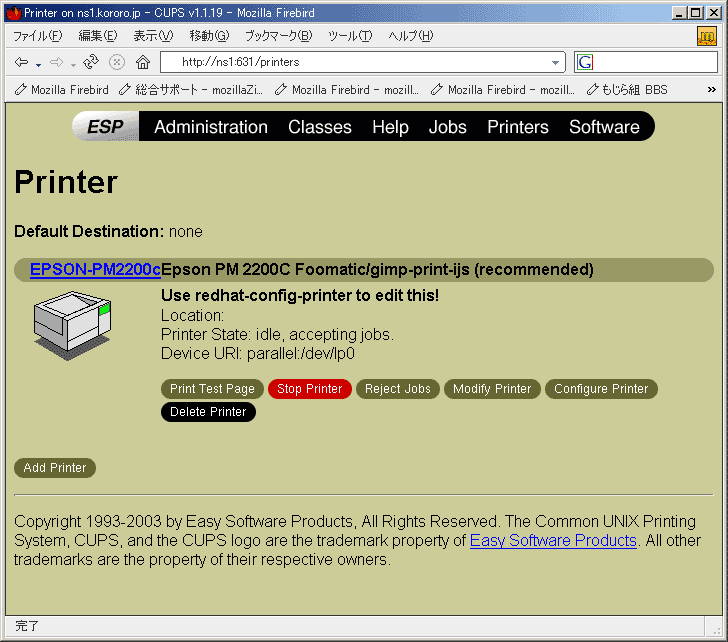Open the forward history dropdown arrow
Image resolution: width=728 pixels, height=642 pixels.
pyautogui.click(x=73, y=65)
